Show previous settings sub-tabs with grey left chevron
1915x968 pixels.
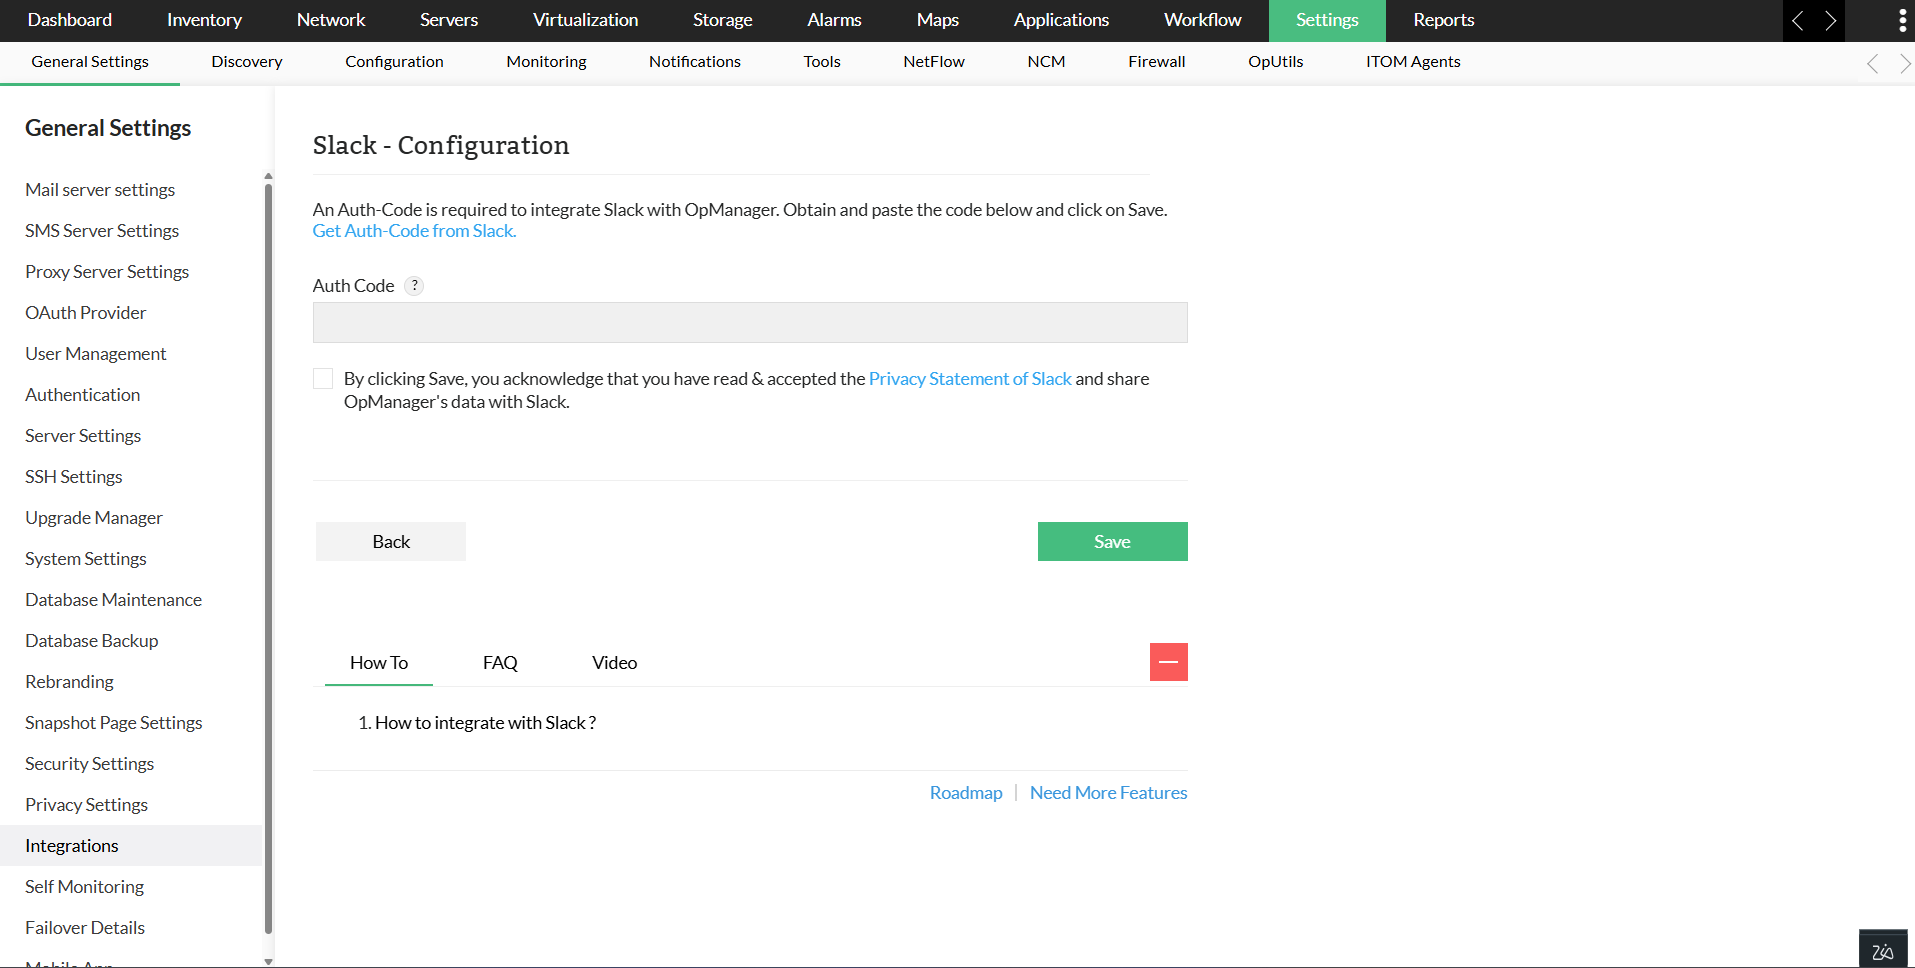[x=1873, y=64]
